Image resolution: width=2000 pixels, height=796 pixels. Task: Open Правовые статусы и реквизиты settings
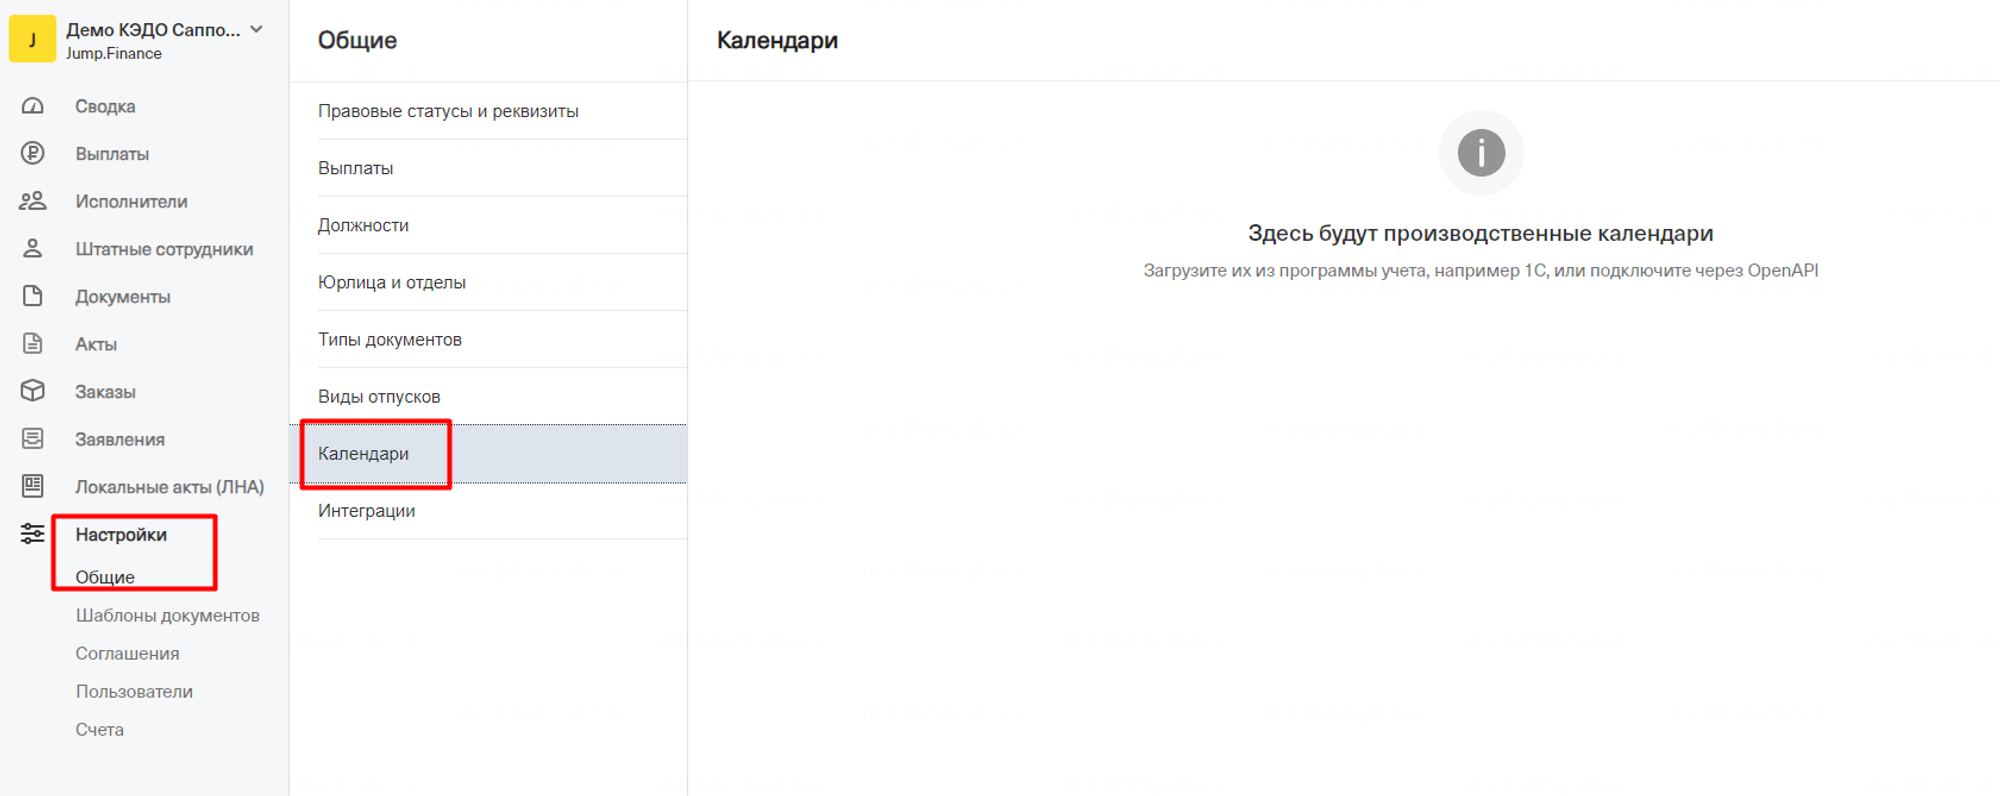[448, 111]
